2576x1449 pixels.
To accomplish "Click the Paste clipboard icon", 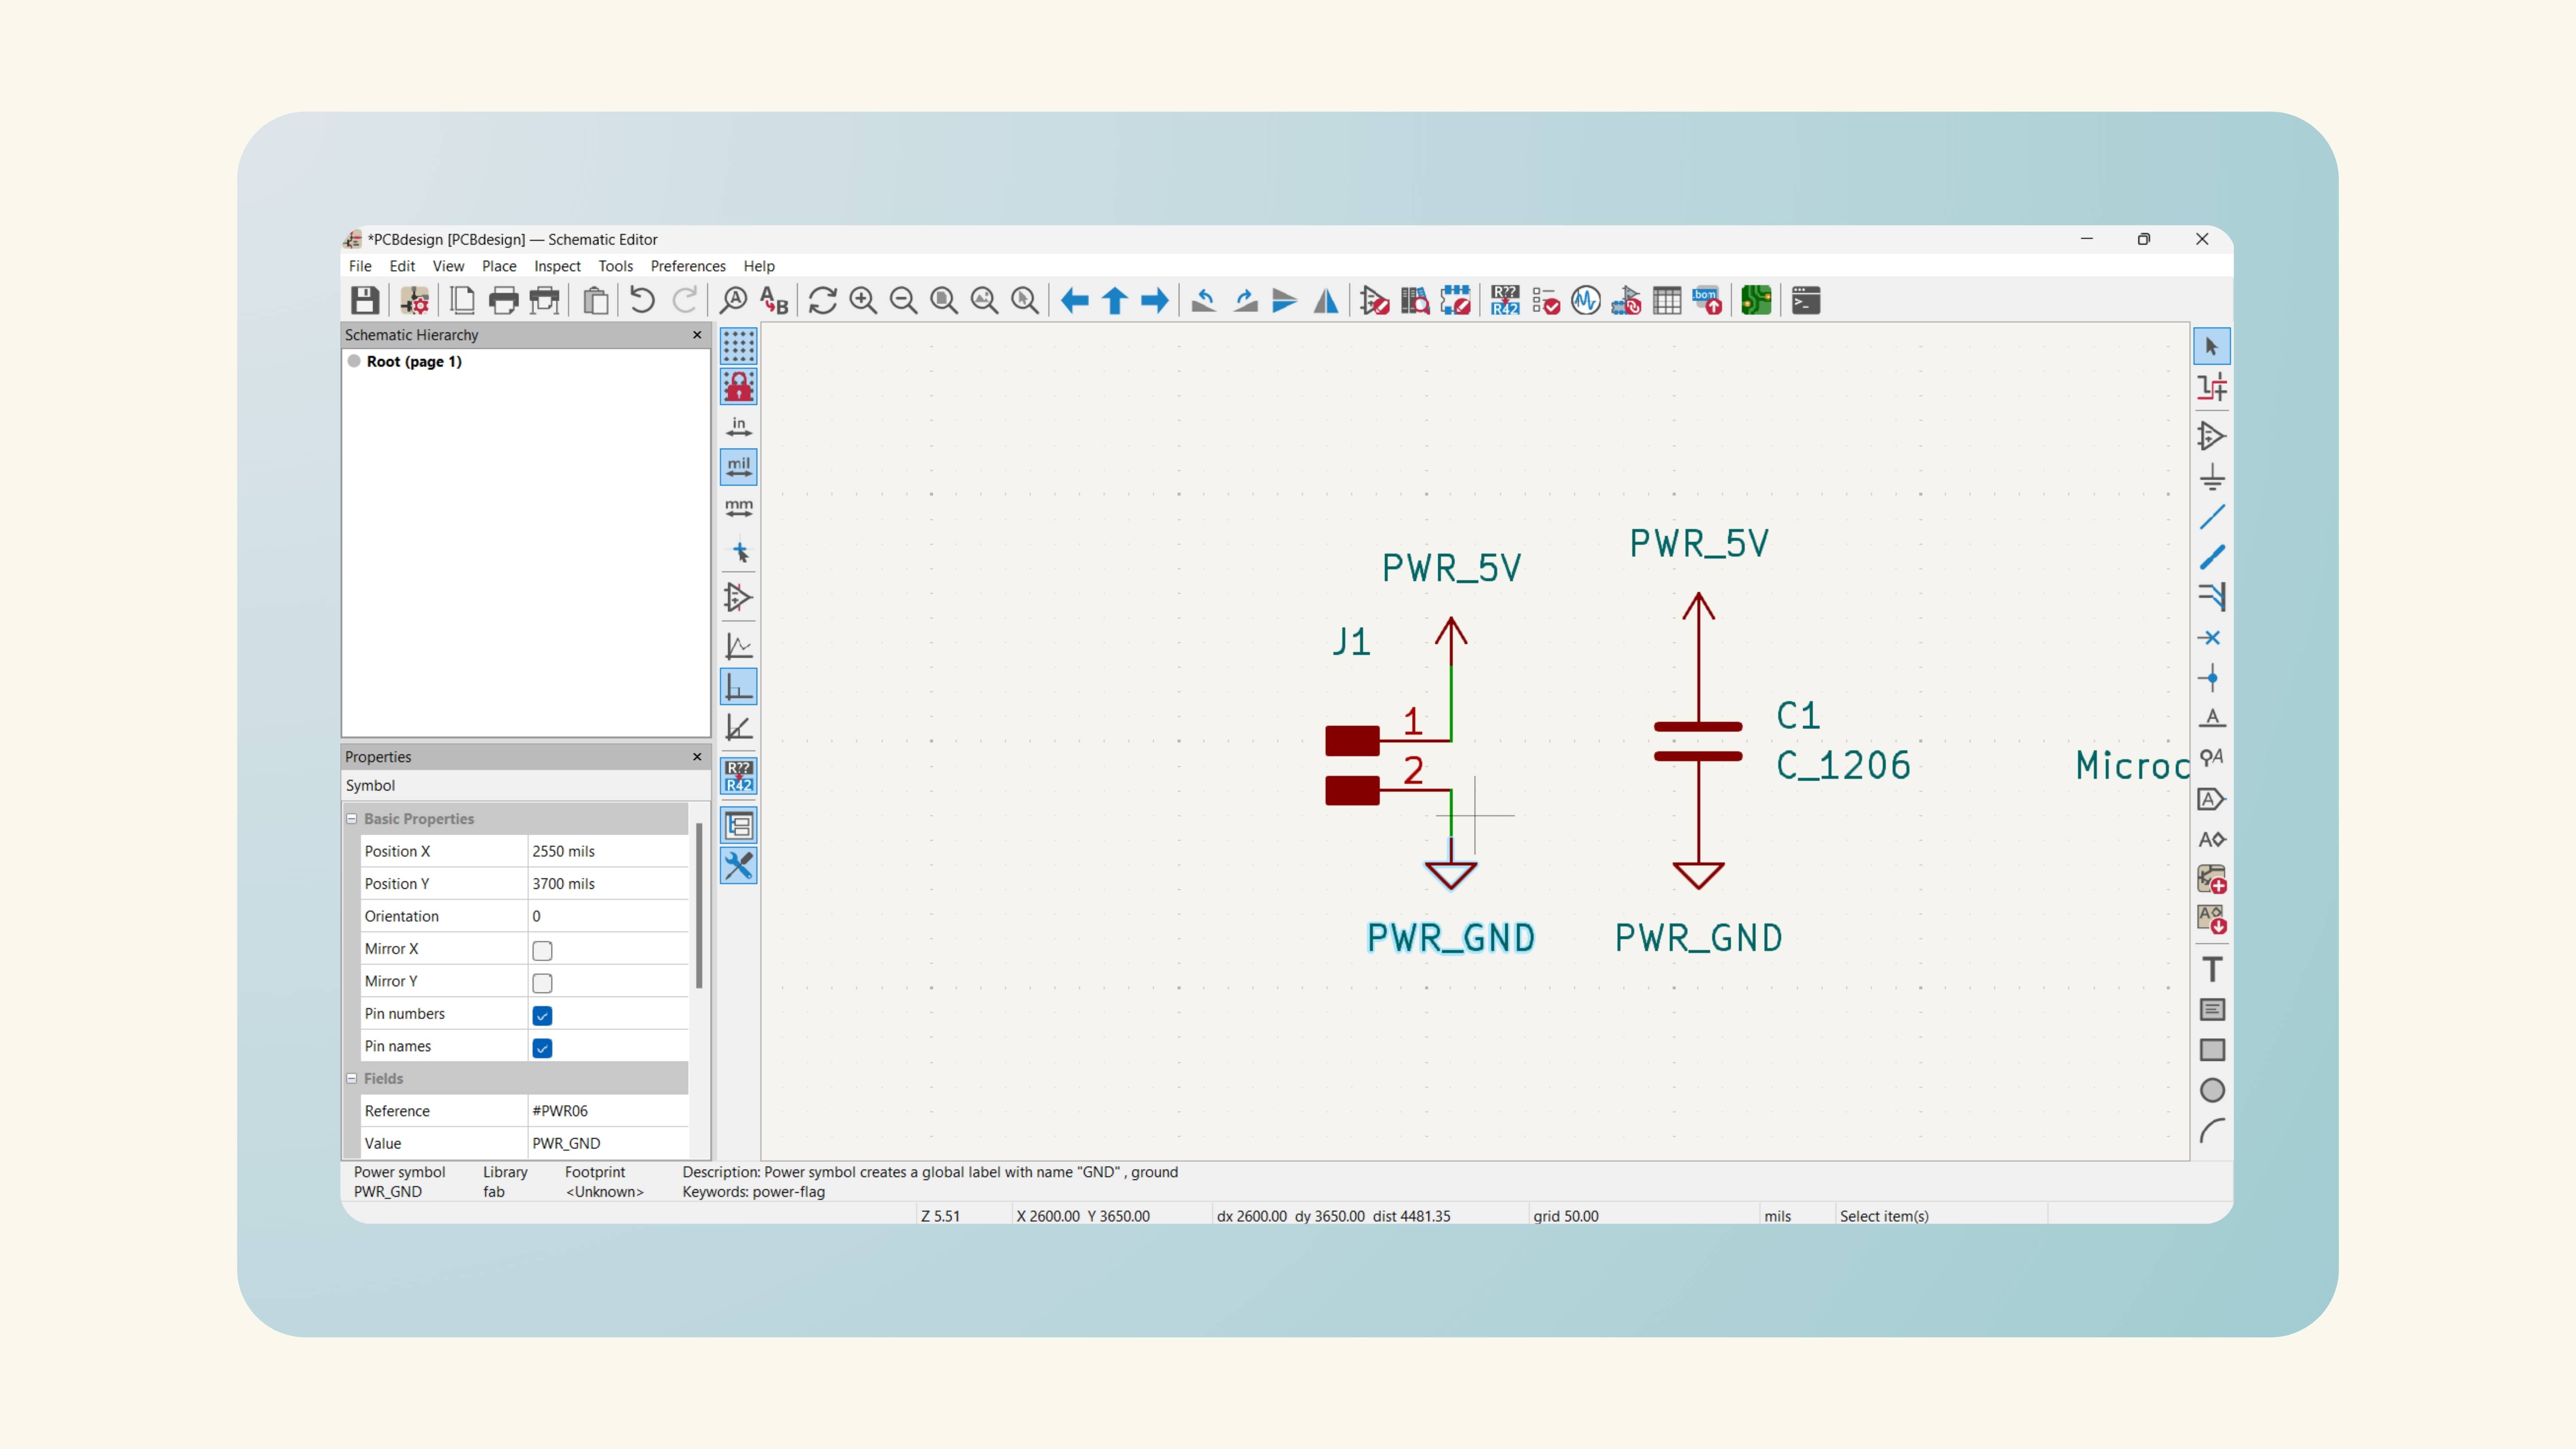I will 596,301.
